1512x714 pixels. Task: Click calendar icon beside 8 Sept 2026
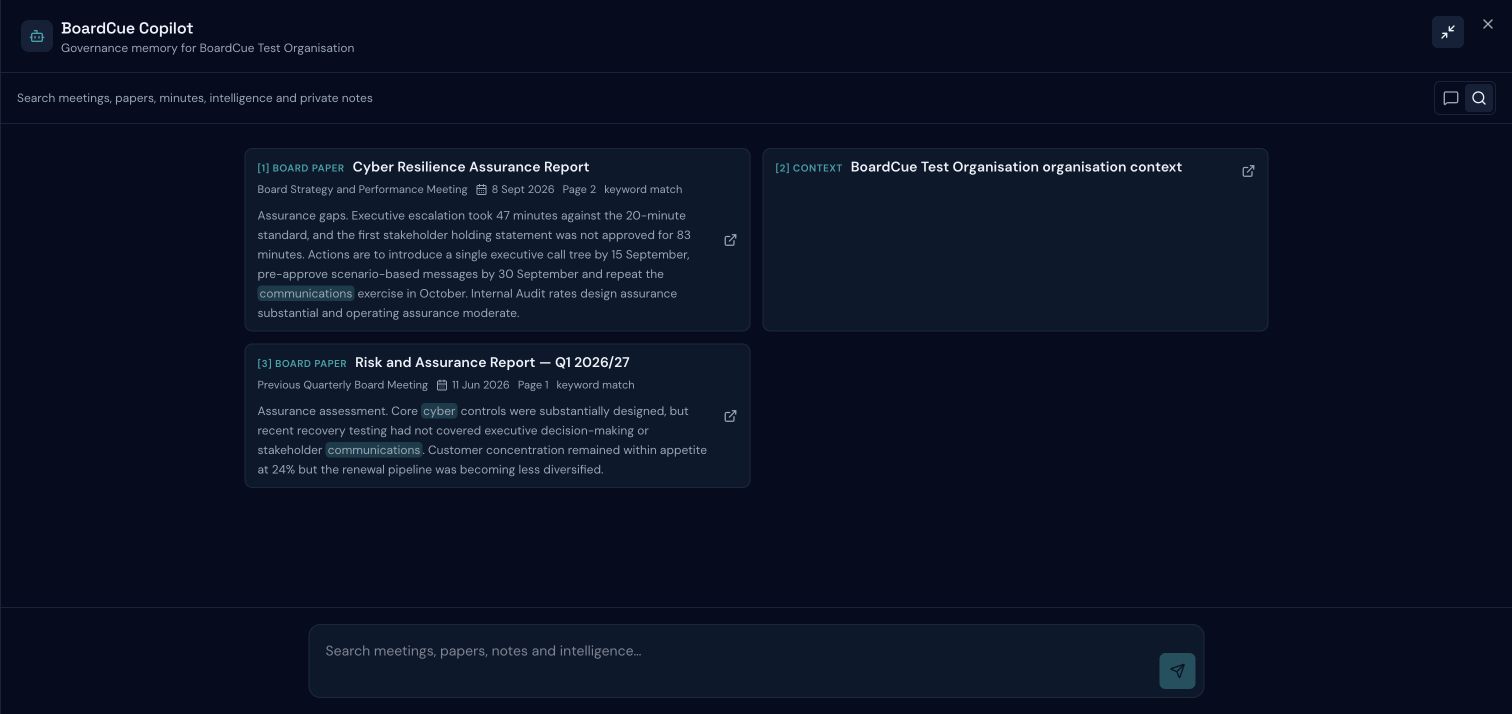pyautogui.click(x=481, y=190)
